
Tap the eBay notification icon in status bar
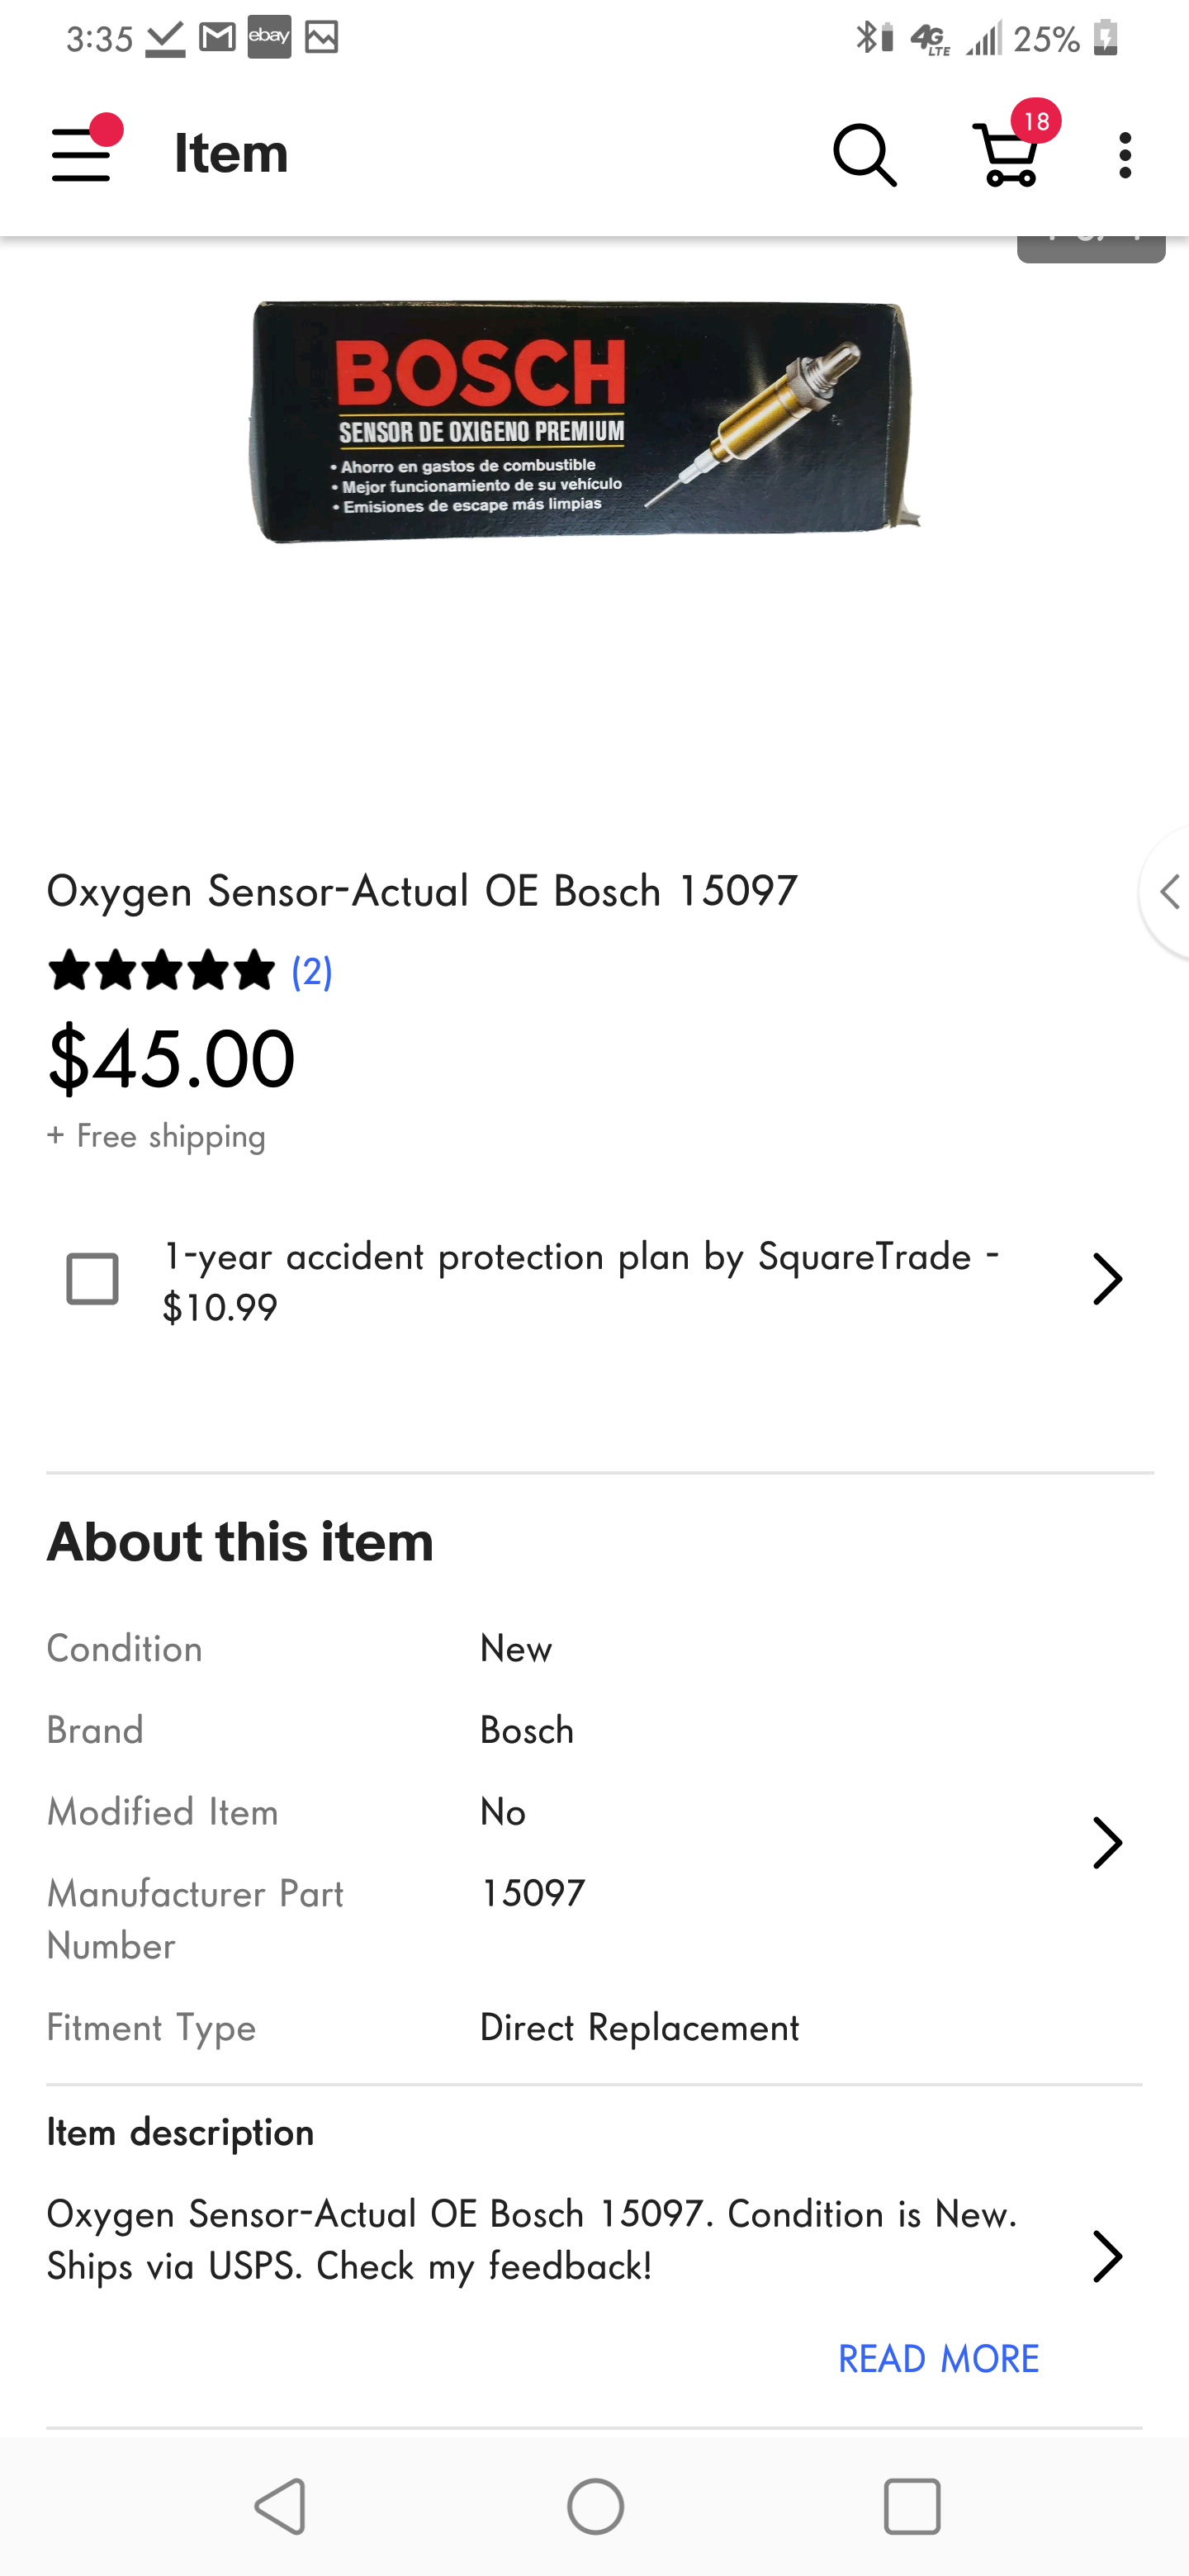(269, 37)
